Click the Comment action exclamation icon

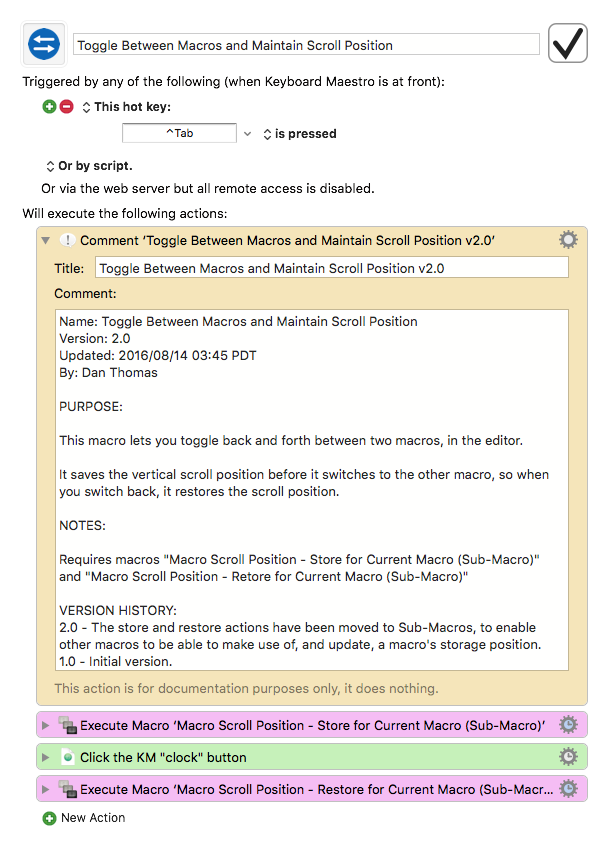67,240
